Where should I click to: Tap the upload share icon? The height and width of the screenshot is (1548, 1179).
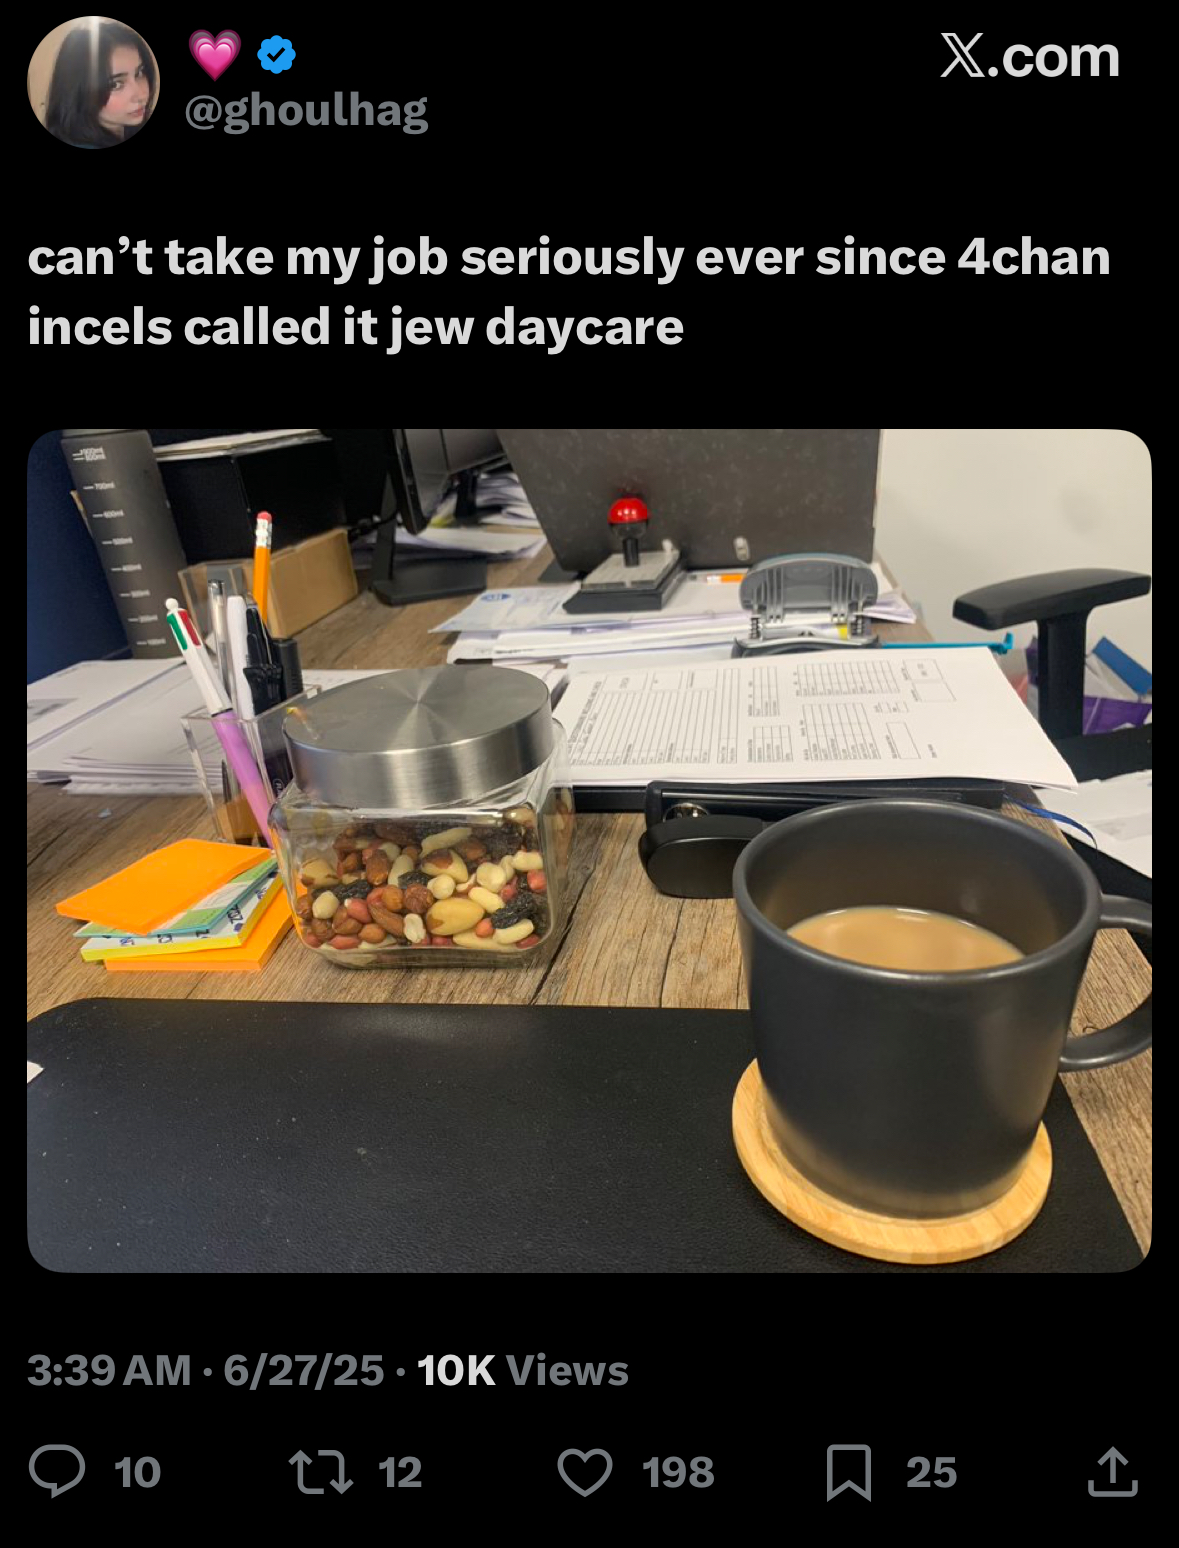click(x=1113, y=1472)
